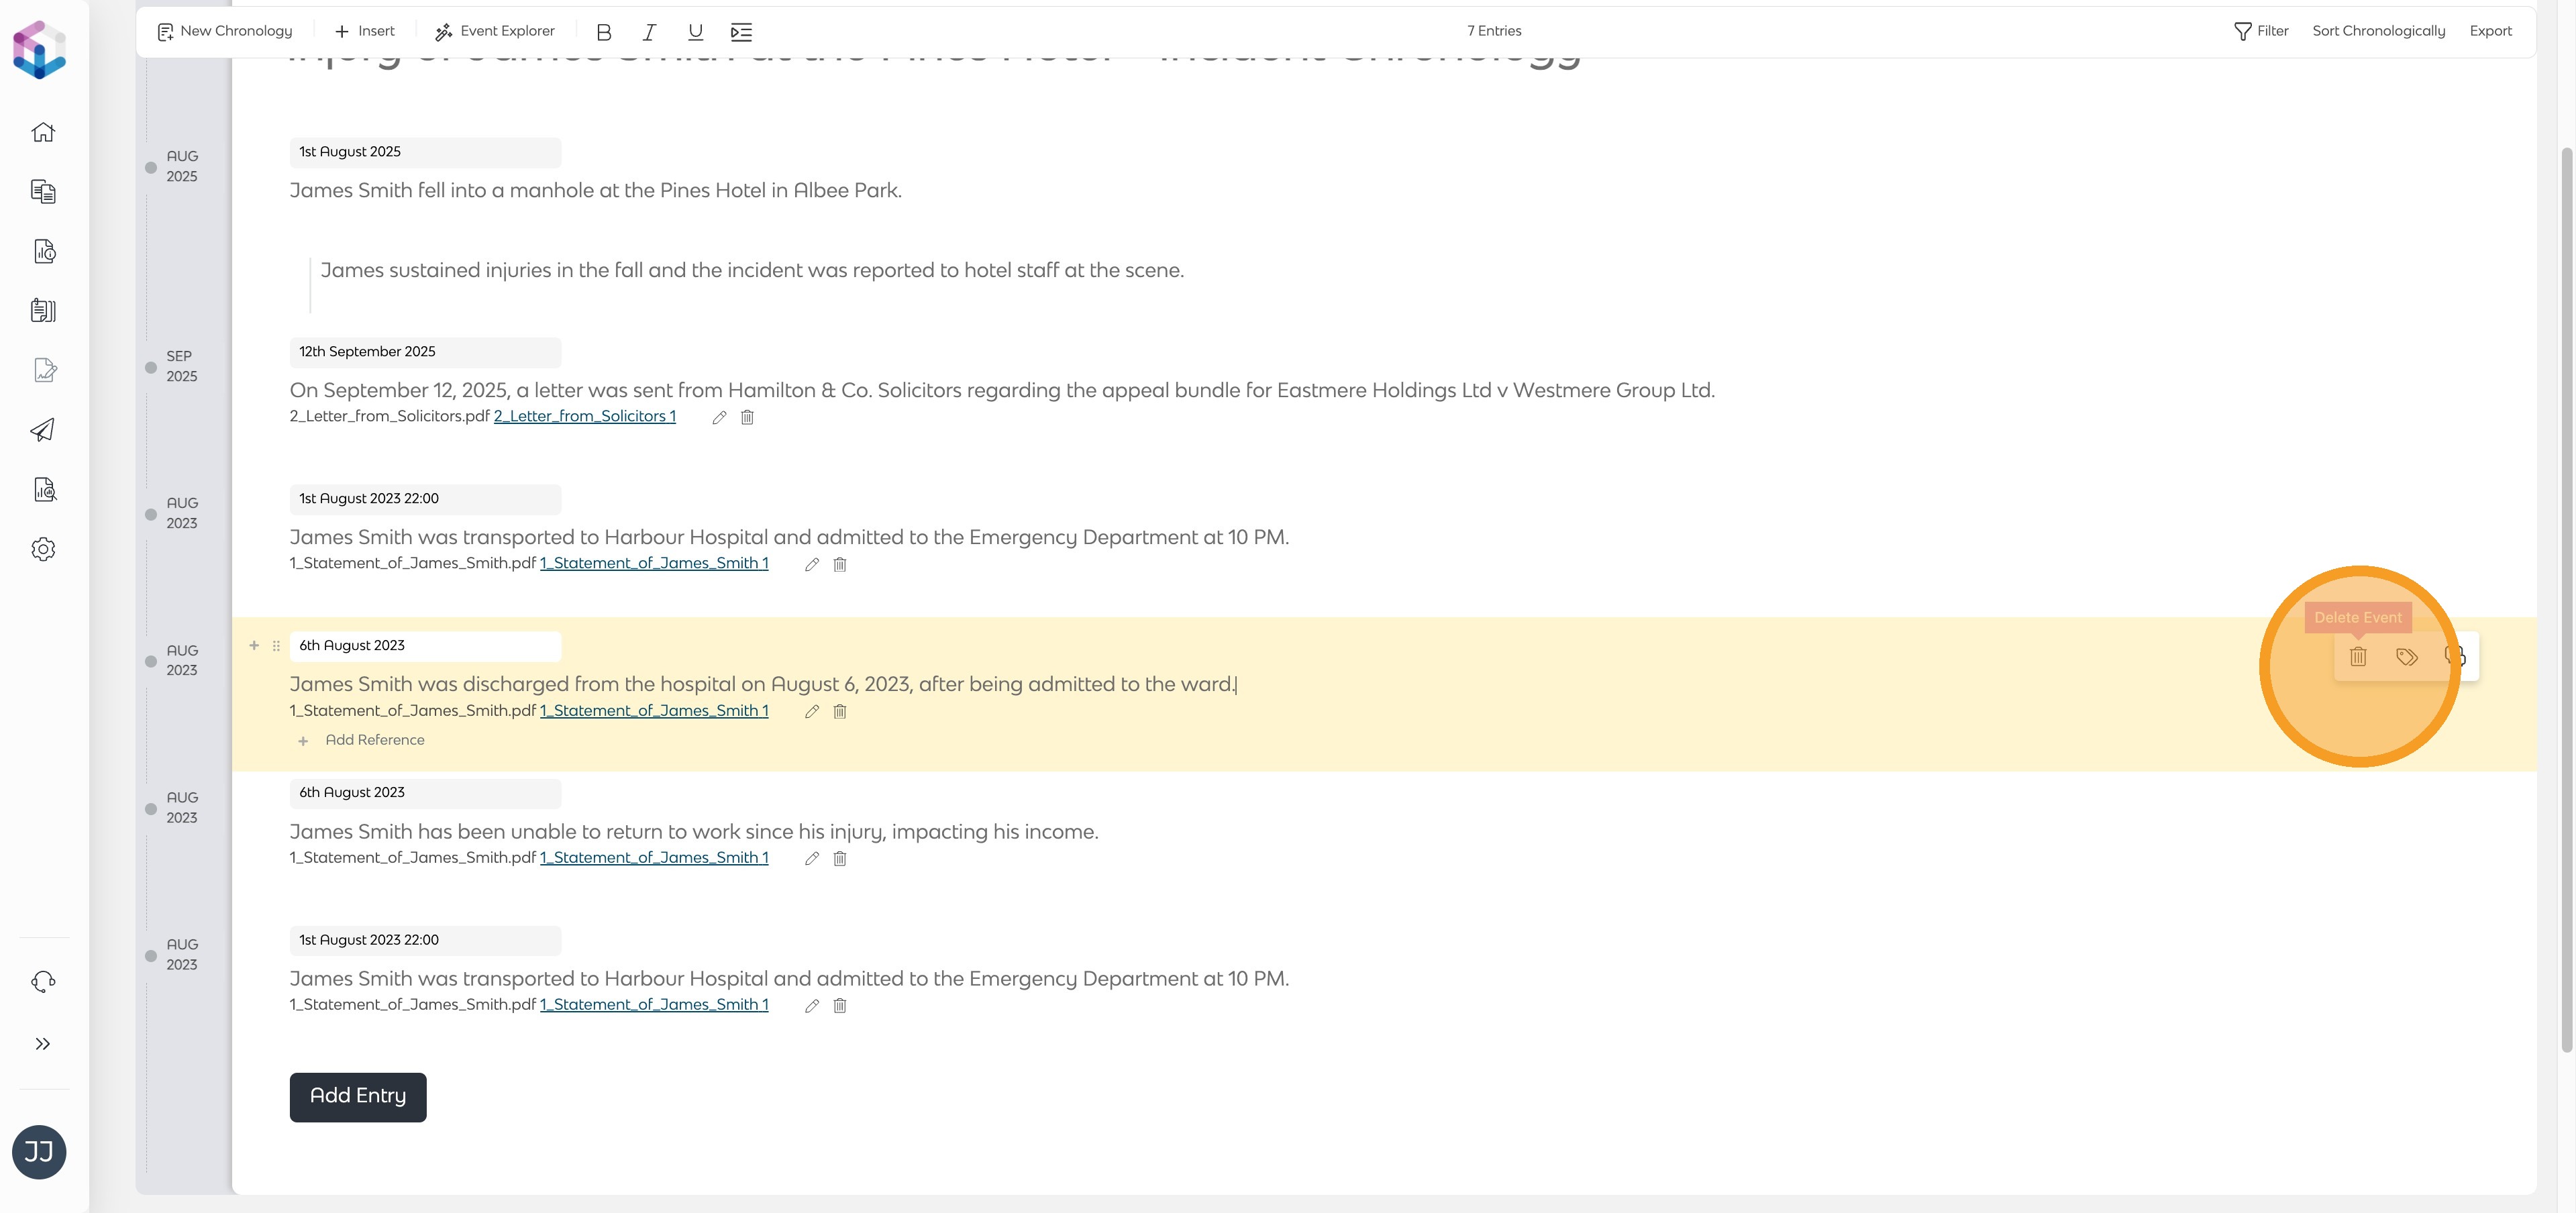Open the Filter options
This screenshot has width=2576, height=1213.
pos(2261,31)
